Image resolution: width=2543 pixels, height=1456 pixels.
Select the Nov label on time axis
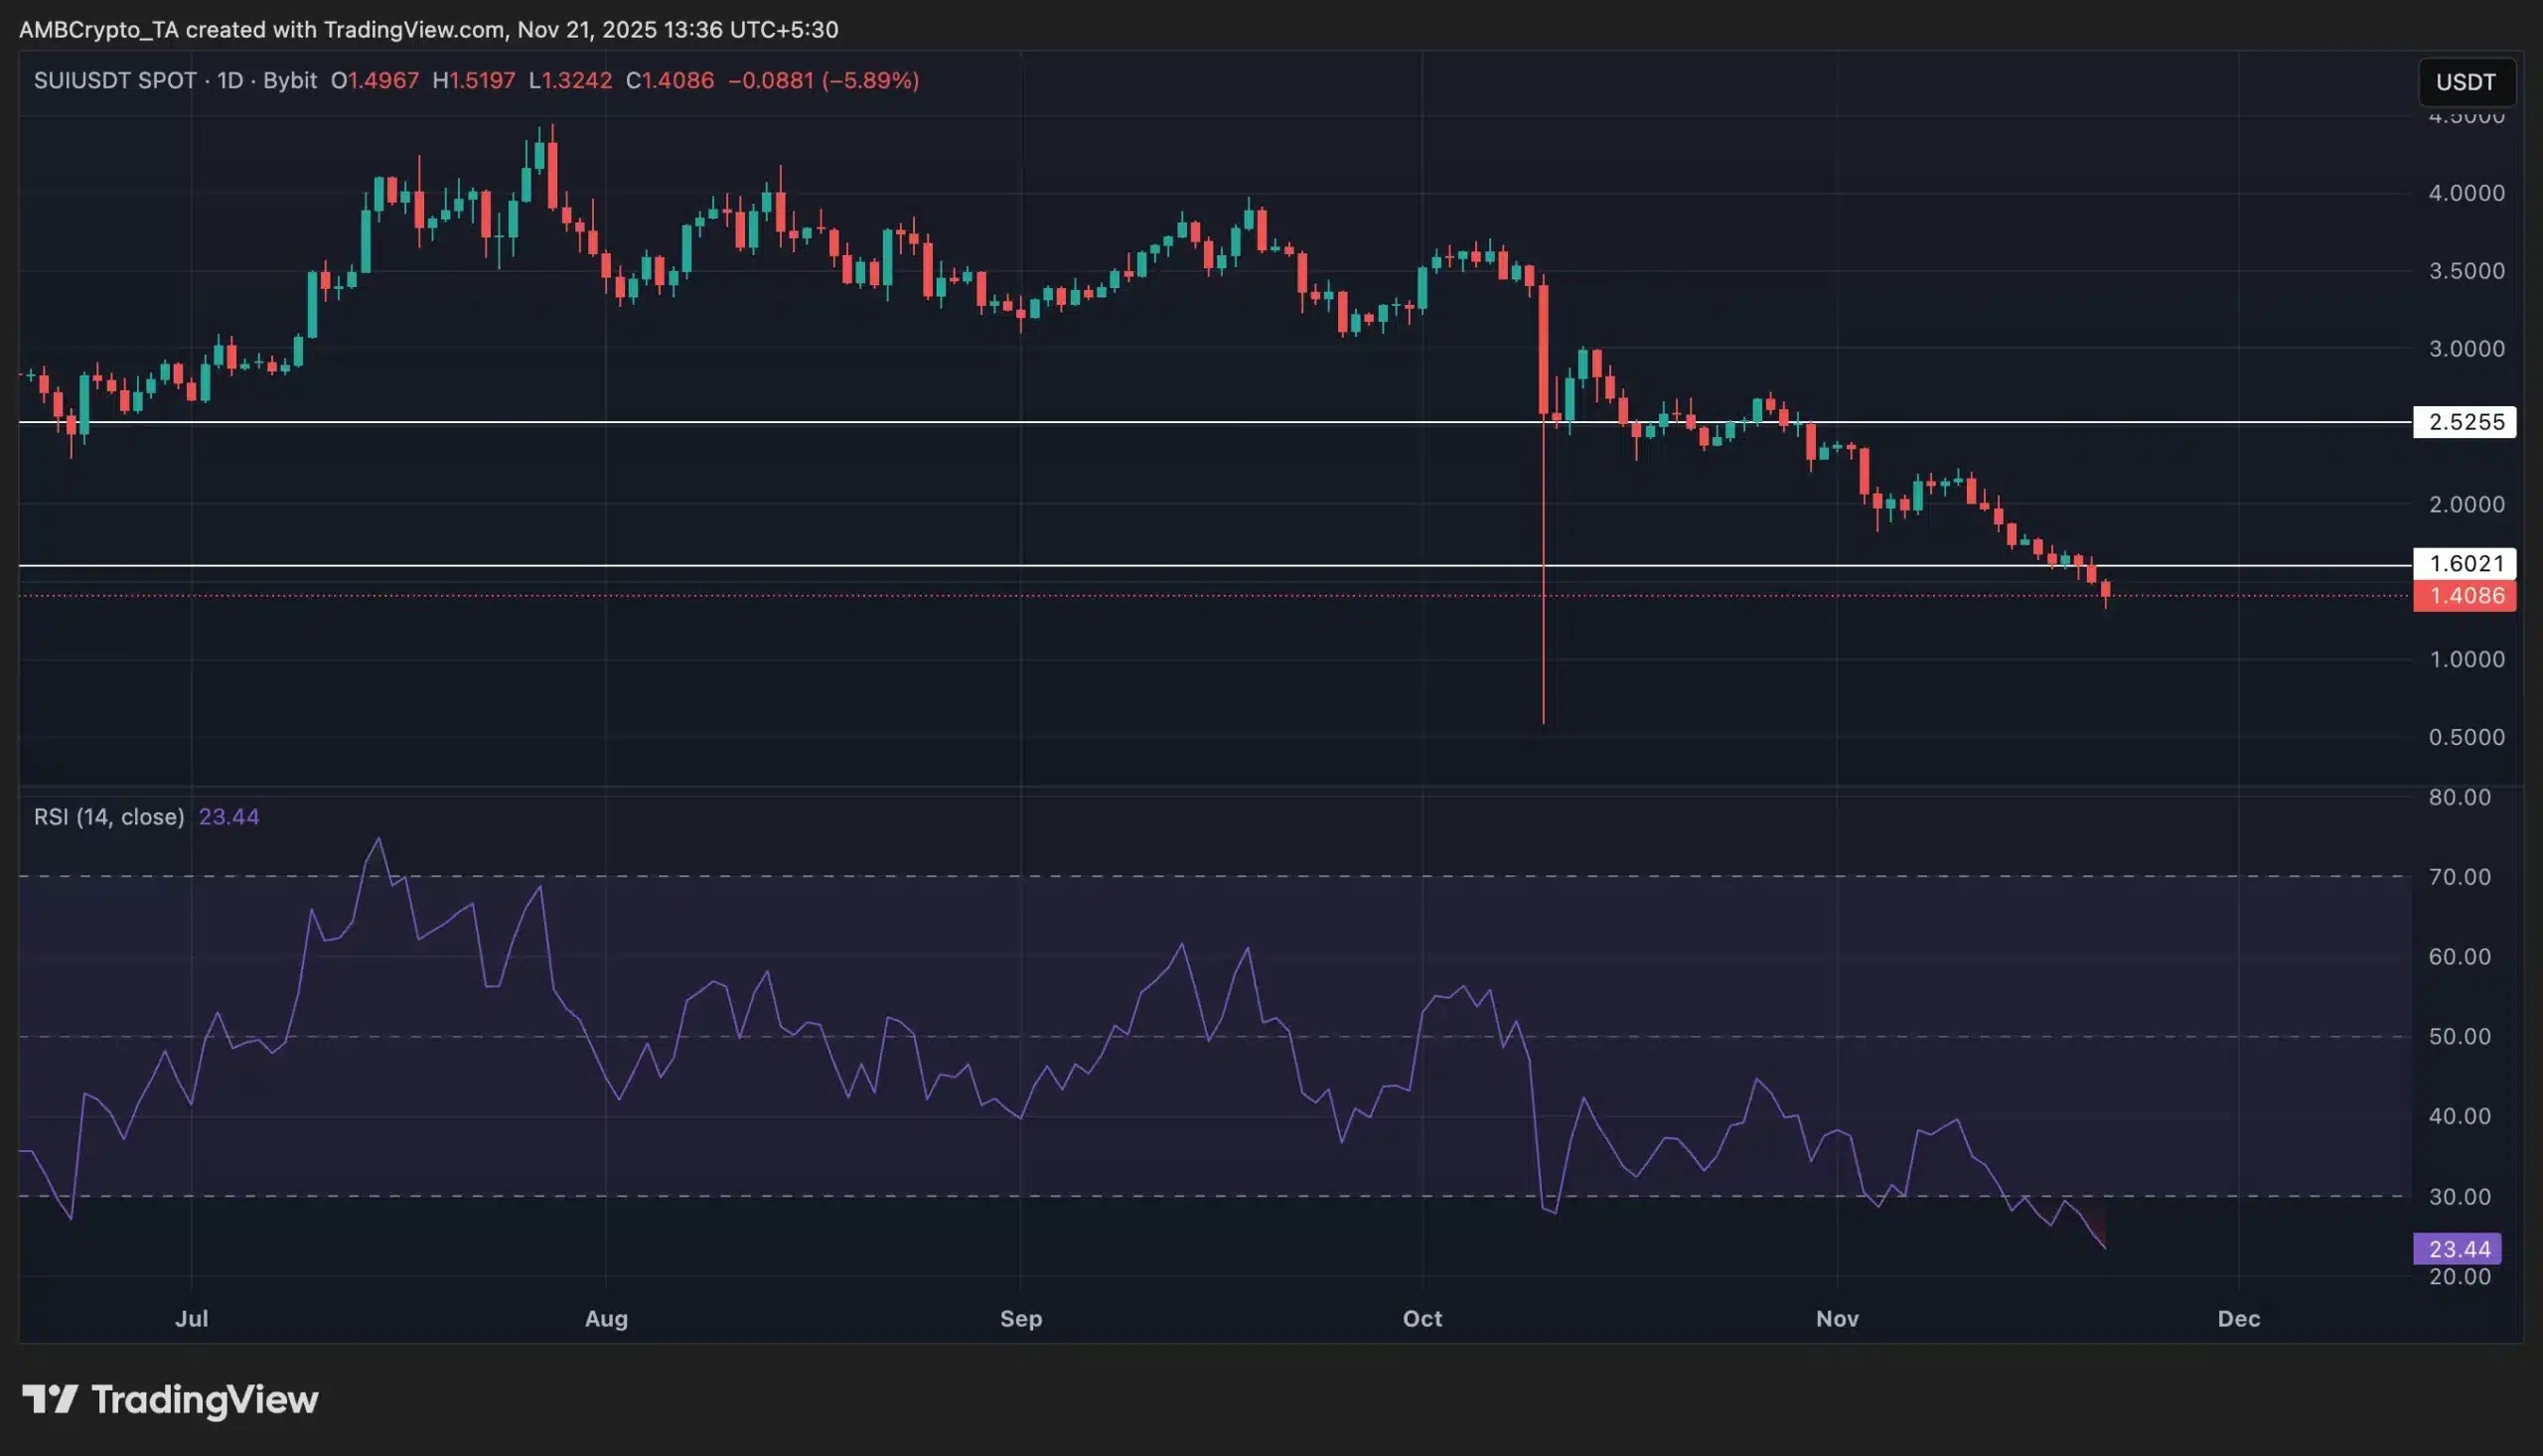pyautogui.click(x=1837, y=1319)
